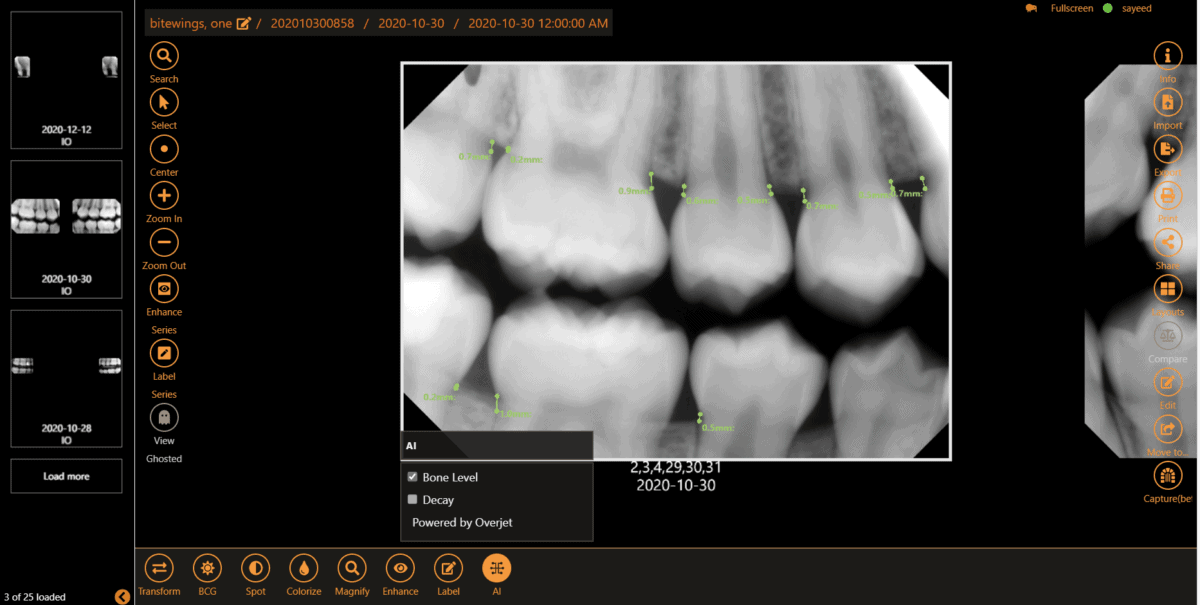Open the Colorize tool
1200x605 pixels.
[303, 568]
